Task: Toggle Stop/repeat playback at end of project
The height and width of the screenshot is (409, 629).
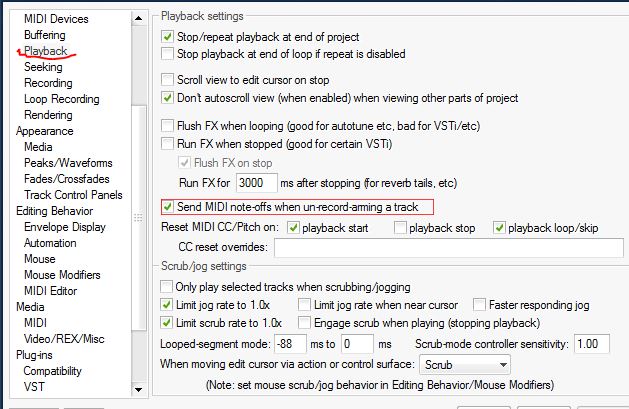Action: point(169,37)
